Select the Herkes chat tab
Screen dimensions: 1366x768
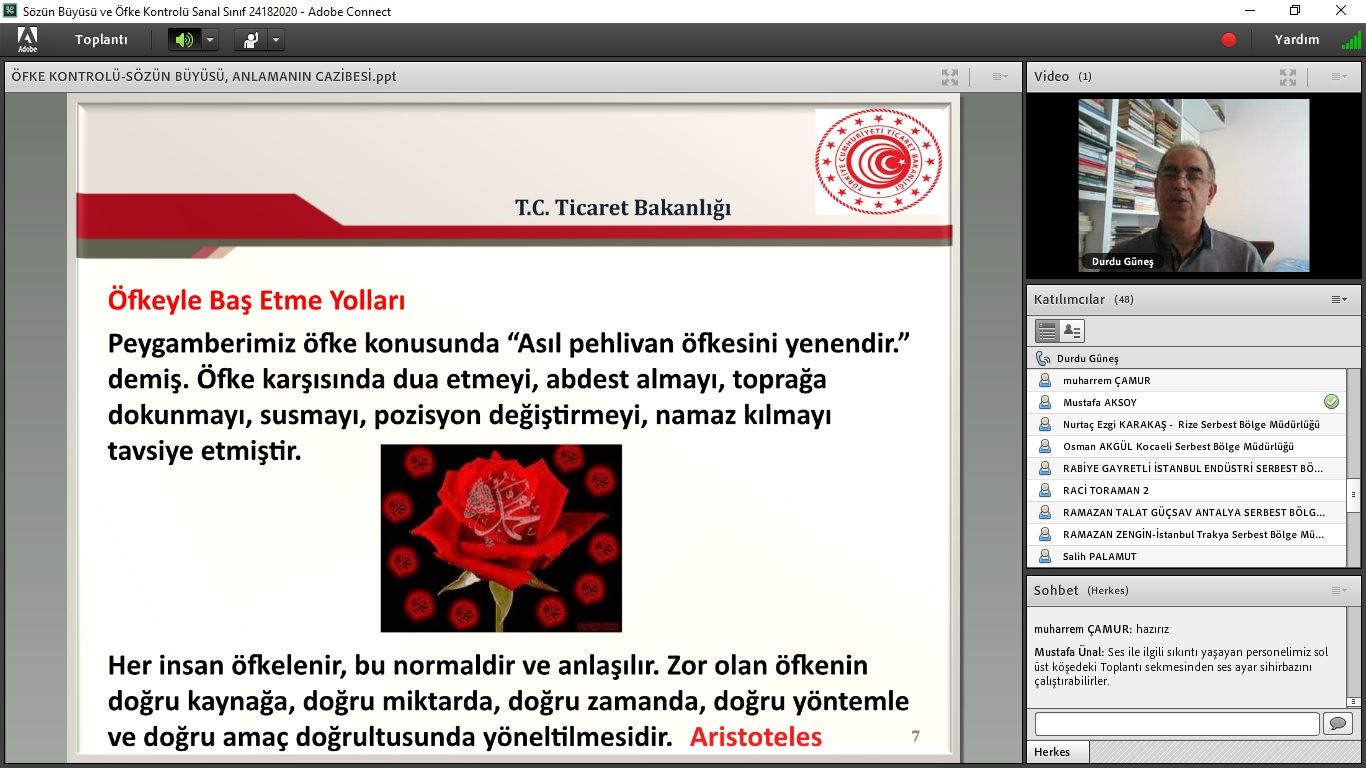click(x=1052, y=752)
